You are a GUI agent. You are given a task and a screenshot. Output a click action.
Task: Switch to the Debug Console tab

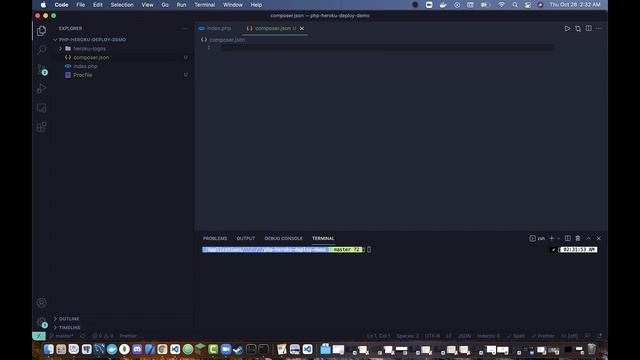click(283, 238)
